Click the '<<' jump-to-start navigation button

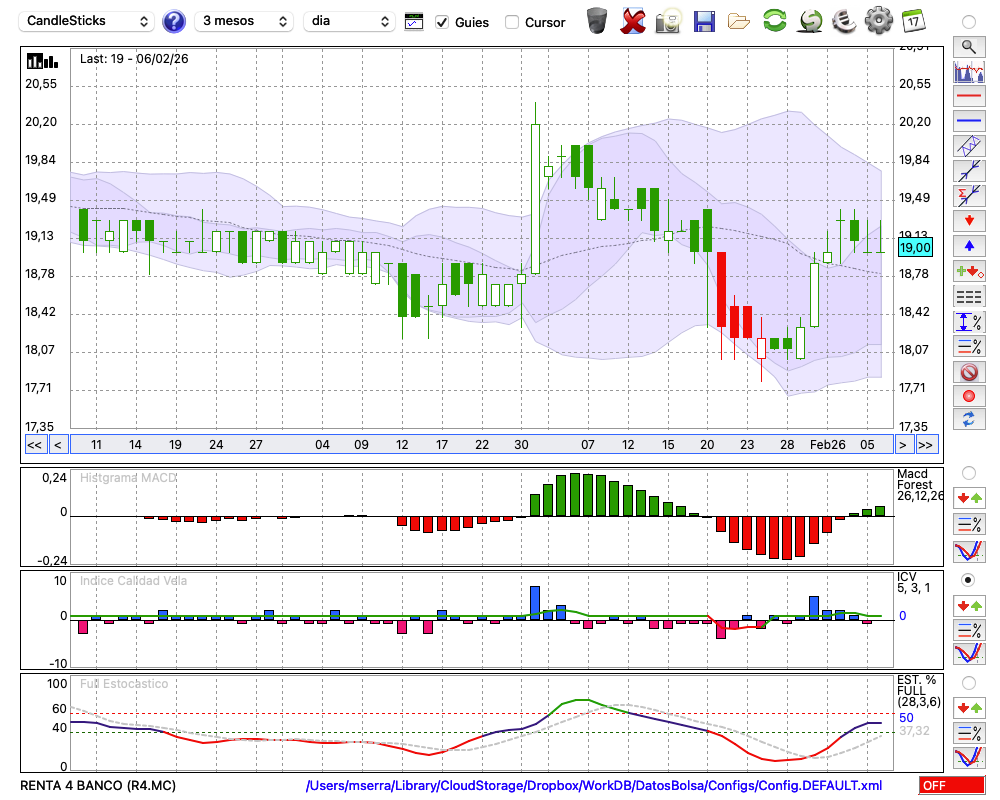click(x=34, y=445)
